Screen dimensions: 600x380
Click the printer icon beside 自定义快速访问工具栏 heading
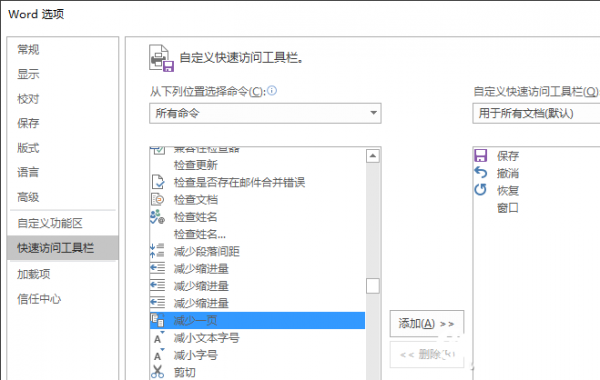point(161,58)
